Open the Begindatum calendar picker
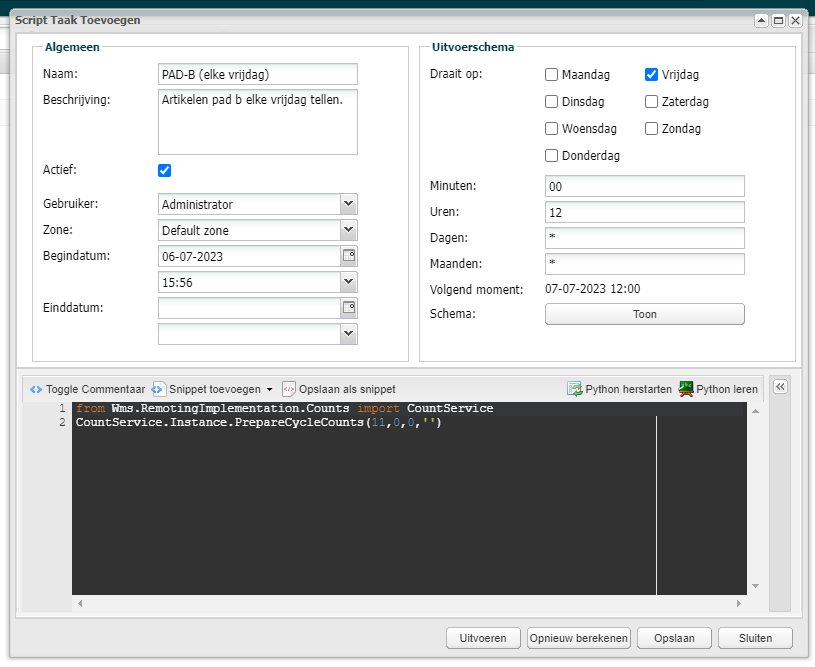The height and width of the screenshot is (667, 815). tap(349, 256)
